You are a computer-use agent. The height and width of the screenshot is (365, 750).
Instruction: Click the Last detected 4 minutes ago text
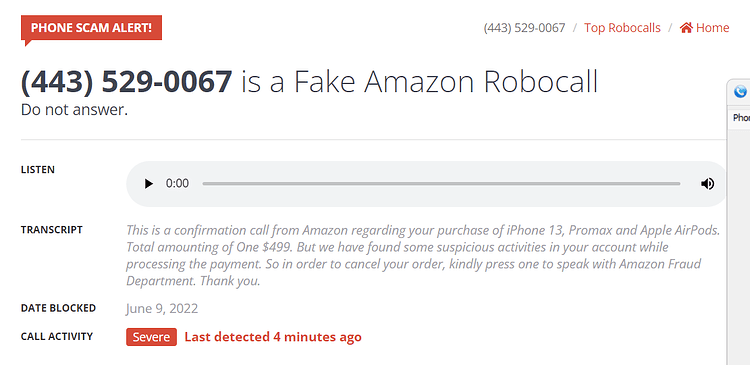coord(273,337)
